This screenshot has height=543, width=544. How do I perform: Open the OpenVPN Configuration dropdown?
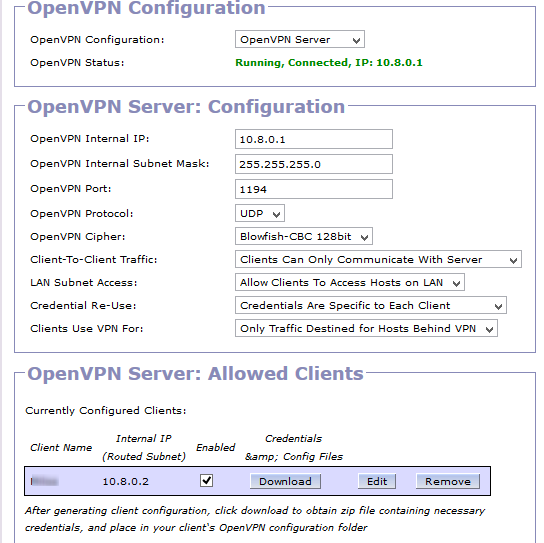pyautogui.click(x=300, y=39)
